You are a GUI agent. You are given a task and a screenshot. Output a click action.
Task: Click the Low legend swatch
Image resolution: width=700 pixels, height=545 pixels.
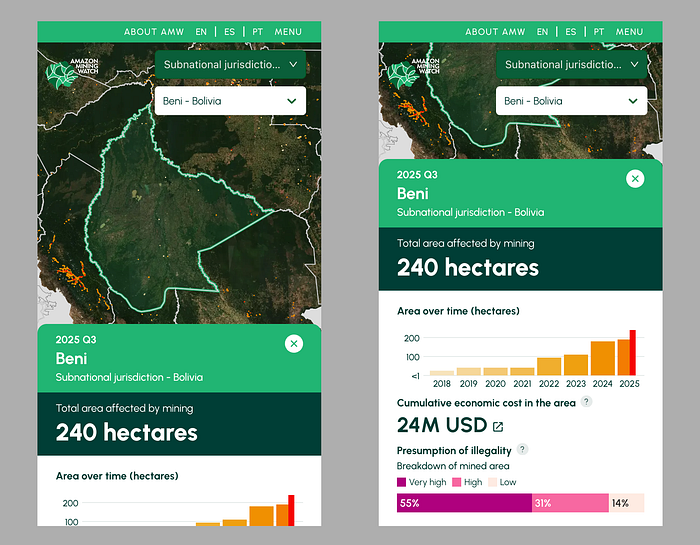click(x=492, y=482)
